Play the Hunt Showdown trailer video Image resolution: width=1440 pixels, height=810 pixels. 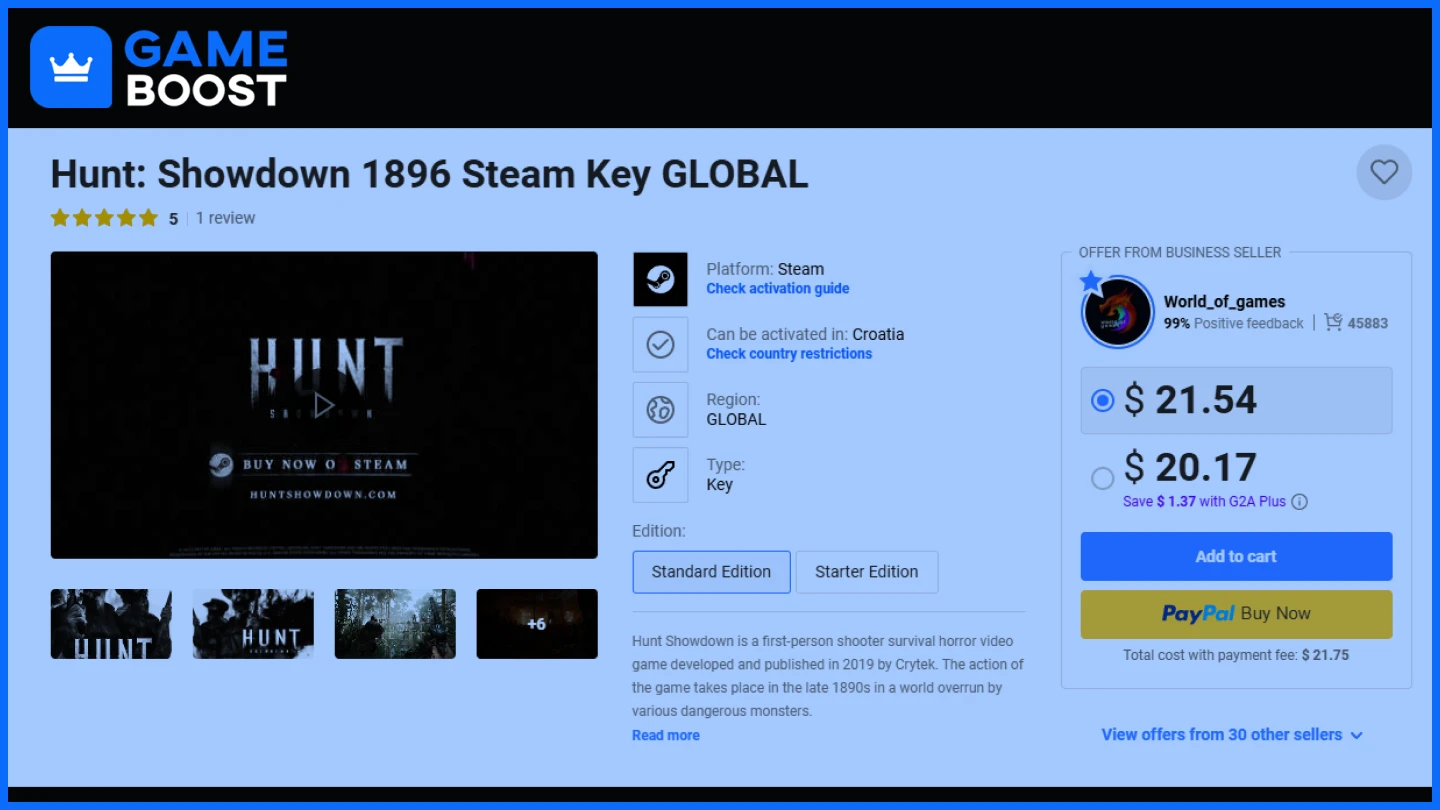tap(324, 405)
